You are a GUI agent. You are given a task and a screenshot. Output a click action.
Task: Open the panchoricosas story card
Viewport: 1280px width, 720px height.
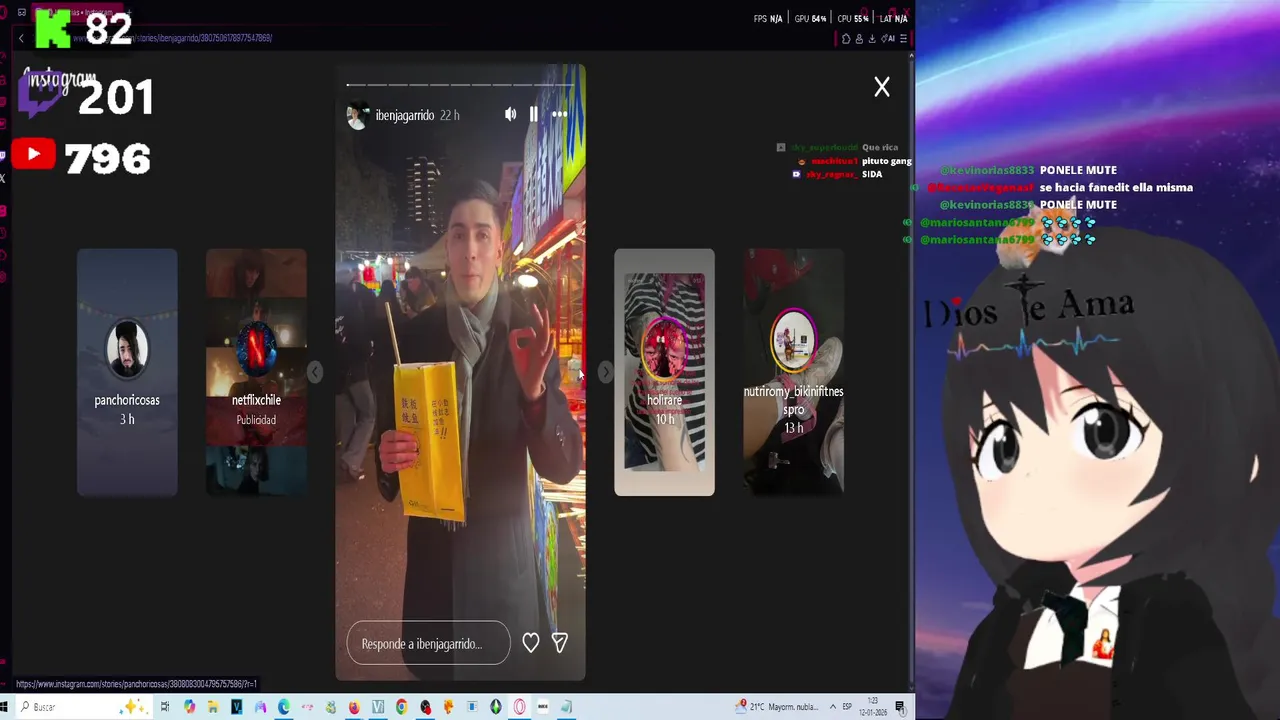point(127,372)
